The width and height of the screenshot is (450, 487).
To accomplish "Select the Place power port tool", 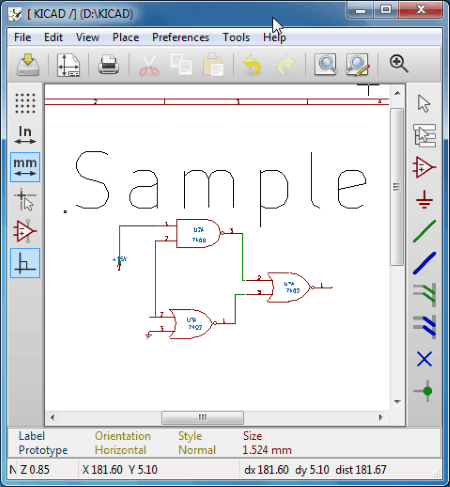I will (x=424, y=199).
